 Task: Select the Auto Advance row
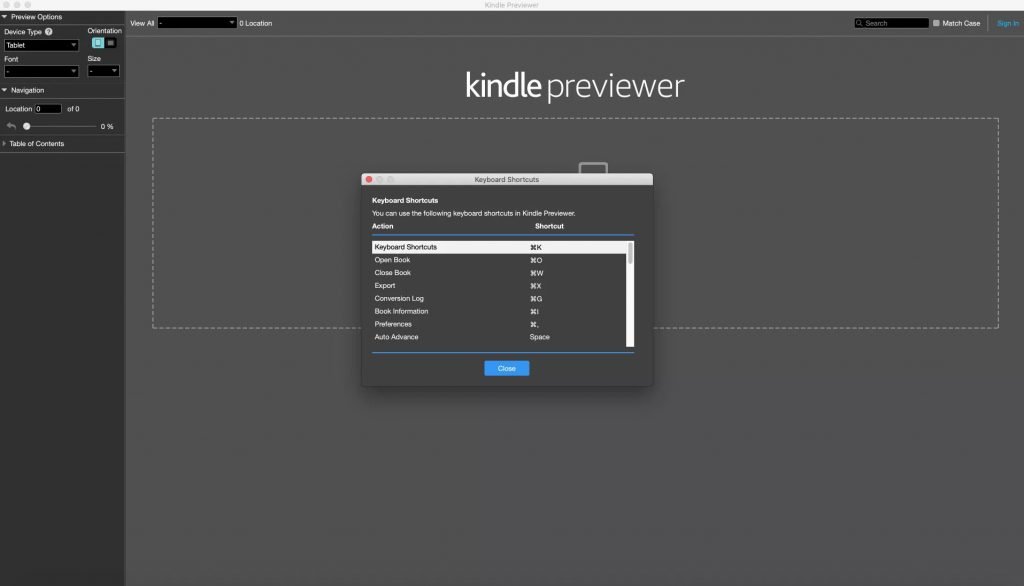tap(499, 337)
